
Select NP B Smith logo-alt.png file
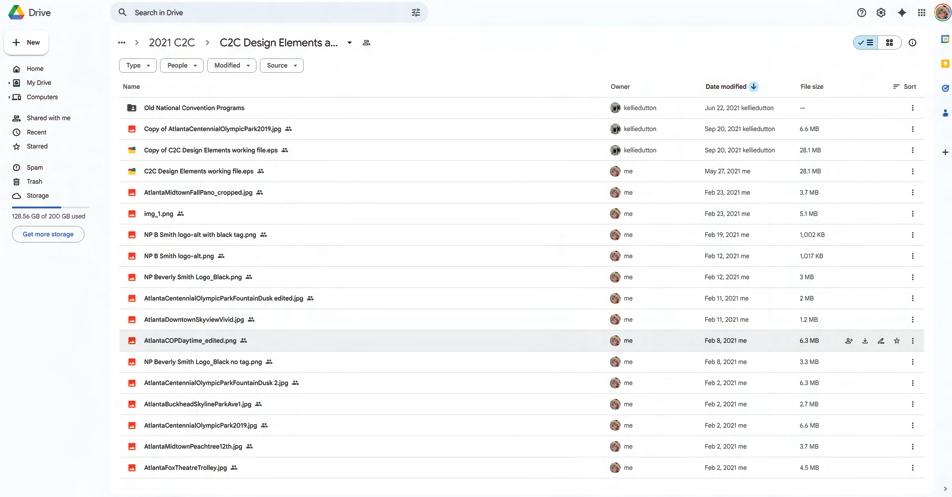click(x=522, y=256)
